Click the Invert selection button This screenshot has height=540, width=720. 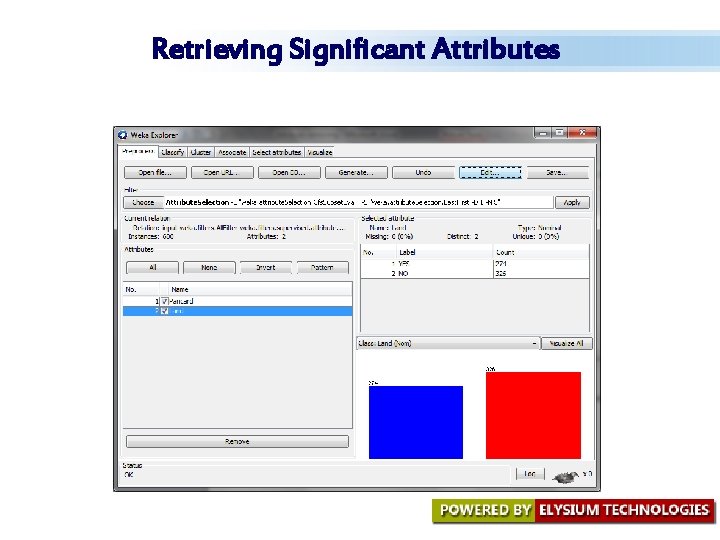point(266,267)
